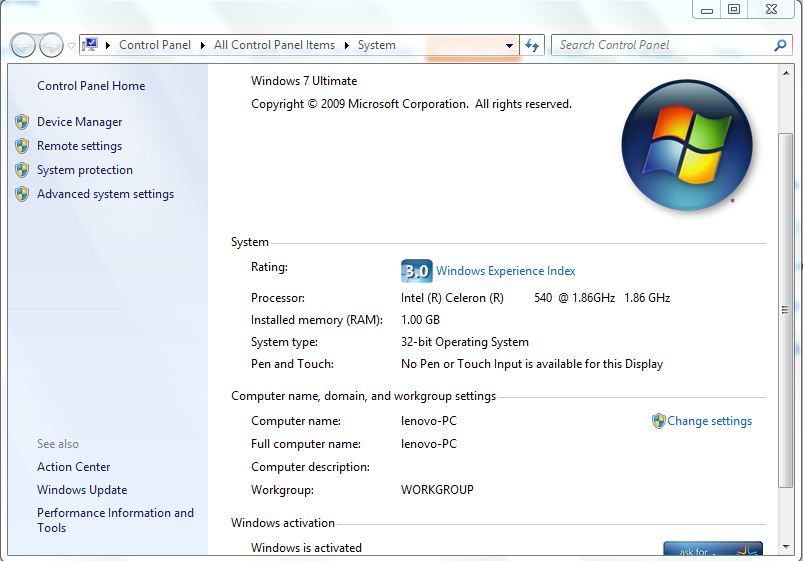Screen dimensions: 803x561
Task: Click the Copyright 2009 Microsoft line
Action: [x=411, y=104]
